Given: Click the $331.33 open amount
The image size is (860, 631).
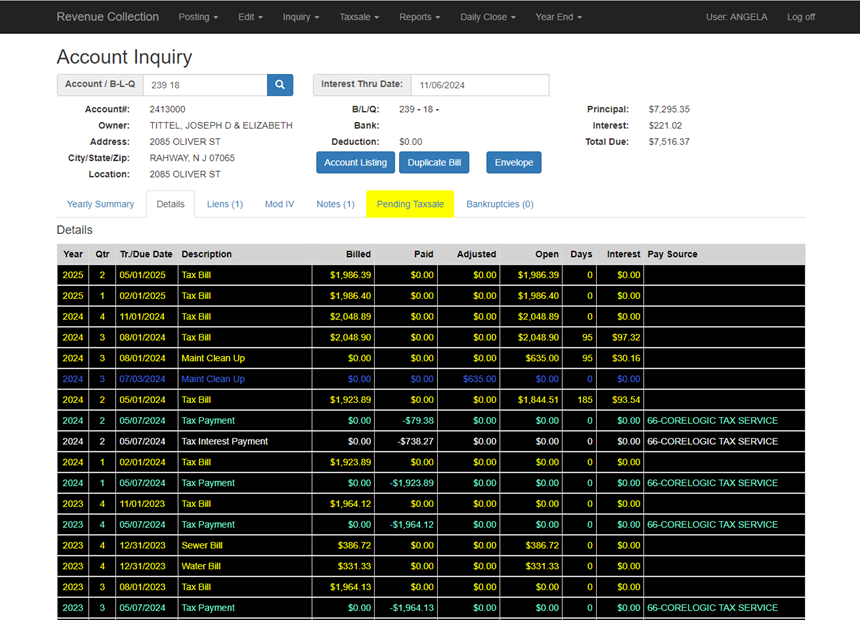Looking at the screenshot, I should [542, 566].
